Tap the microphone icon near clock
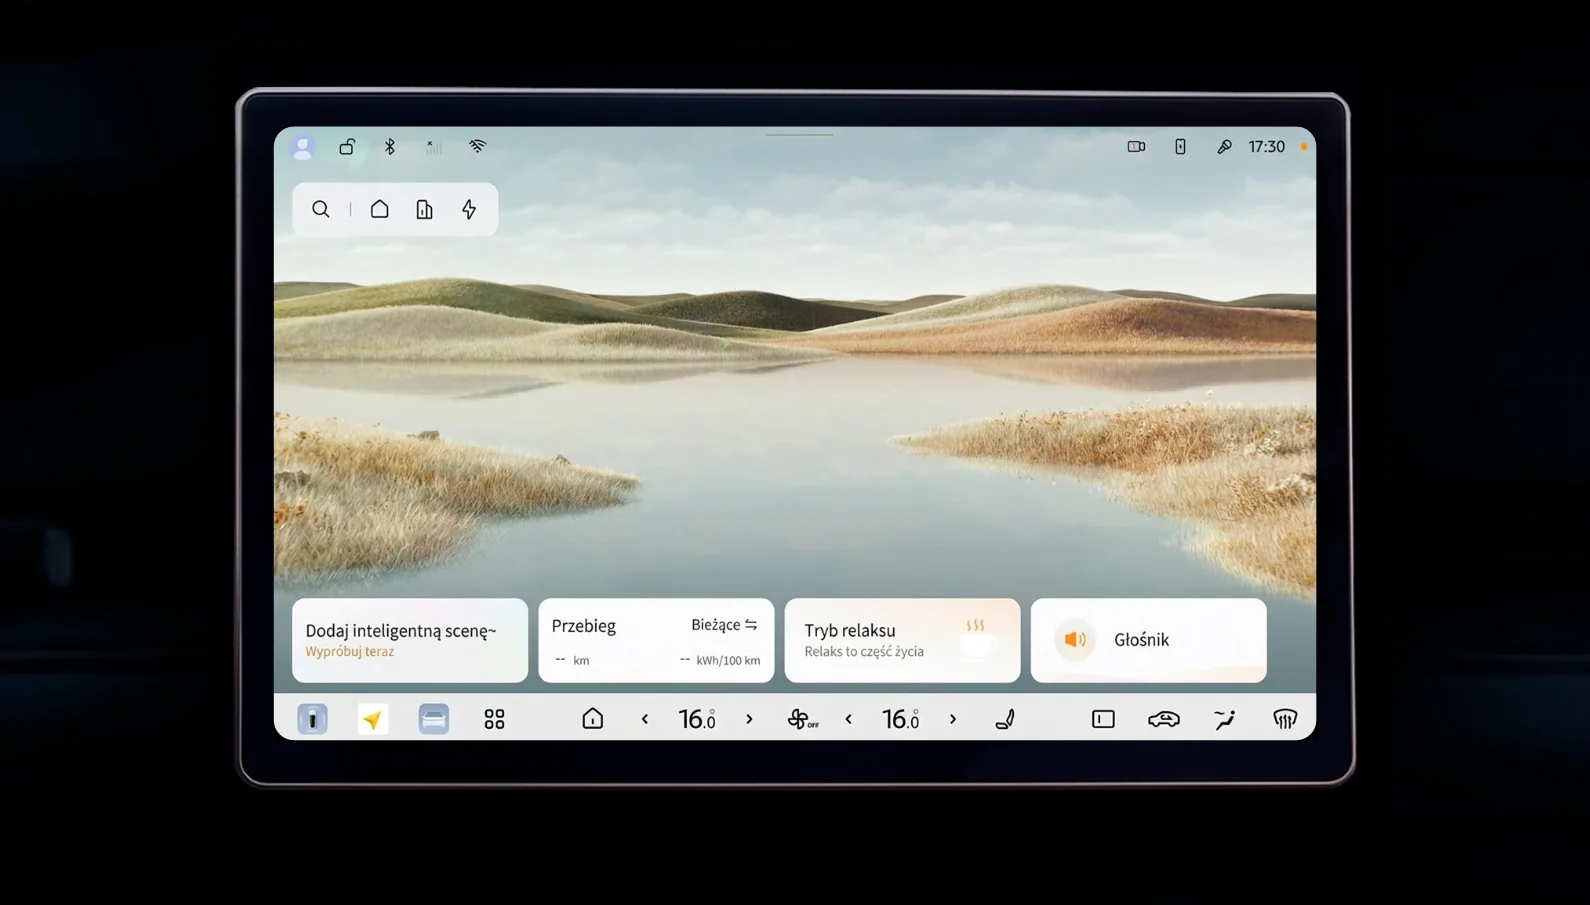Screen dimensions: 1590x905 tap(1224, 147)
